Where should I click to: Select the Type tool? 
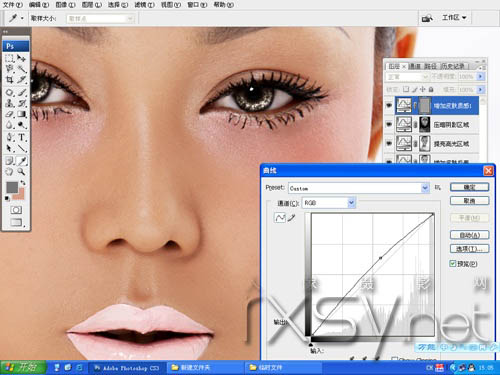click(22, 137)
